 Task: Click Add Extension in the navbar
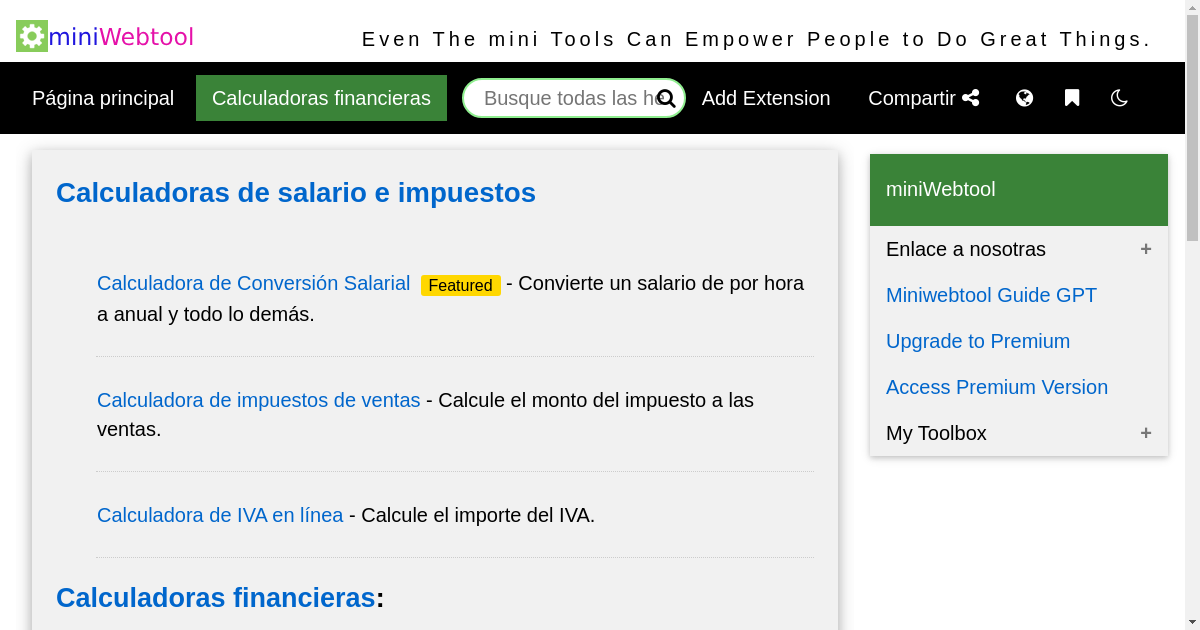(766, 98)
